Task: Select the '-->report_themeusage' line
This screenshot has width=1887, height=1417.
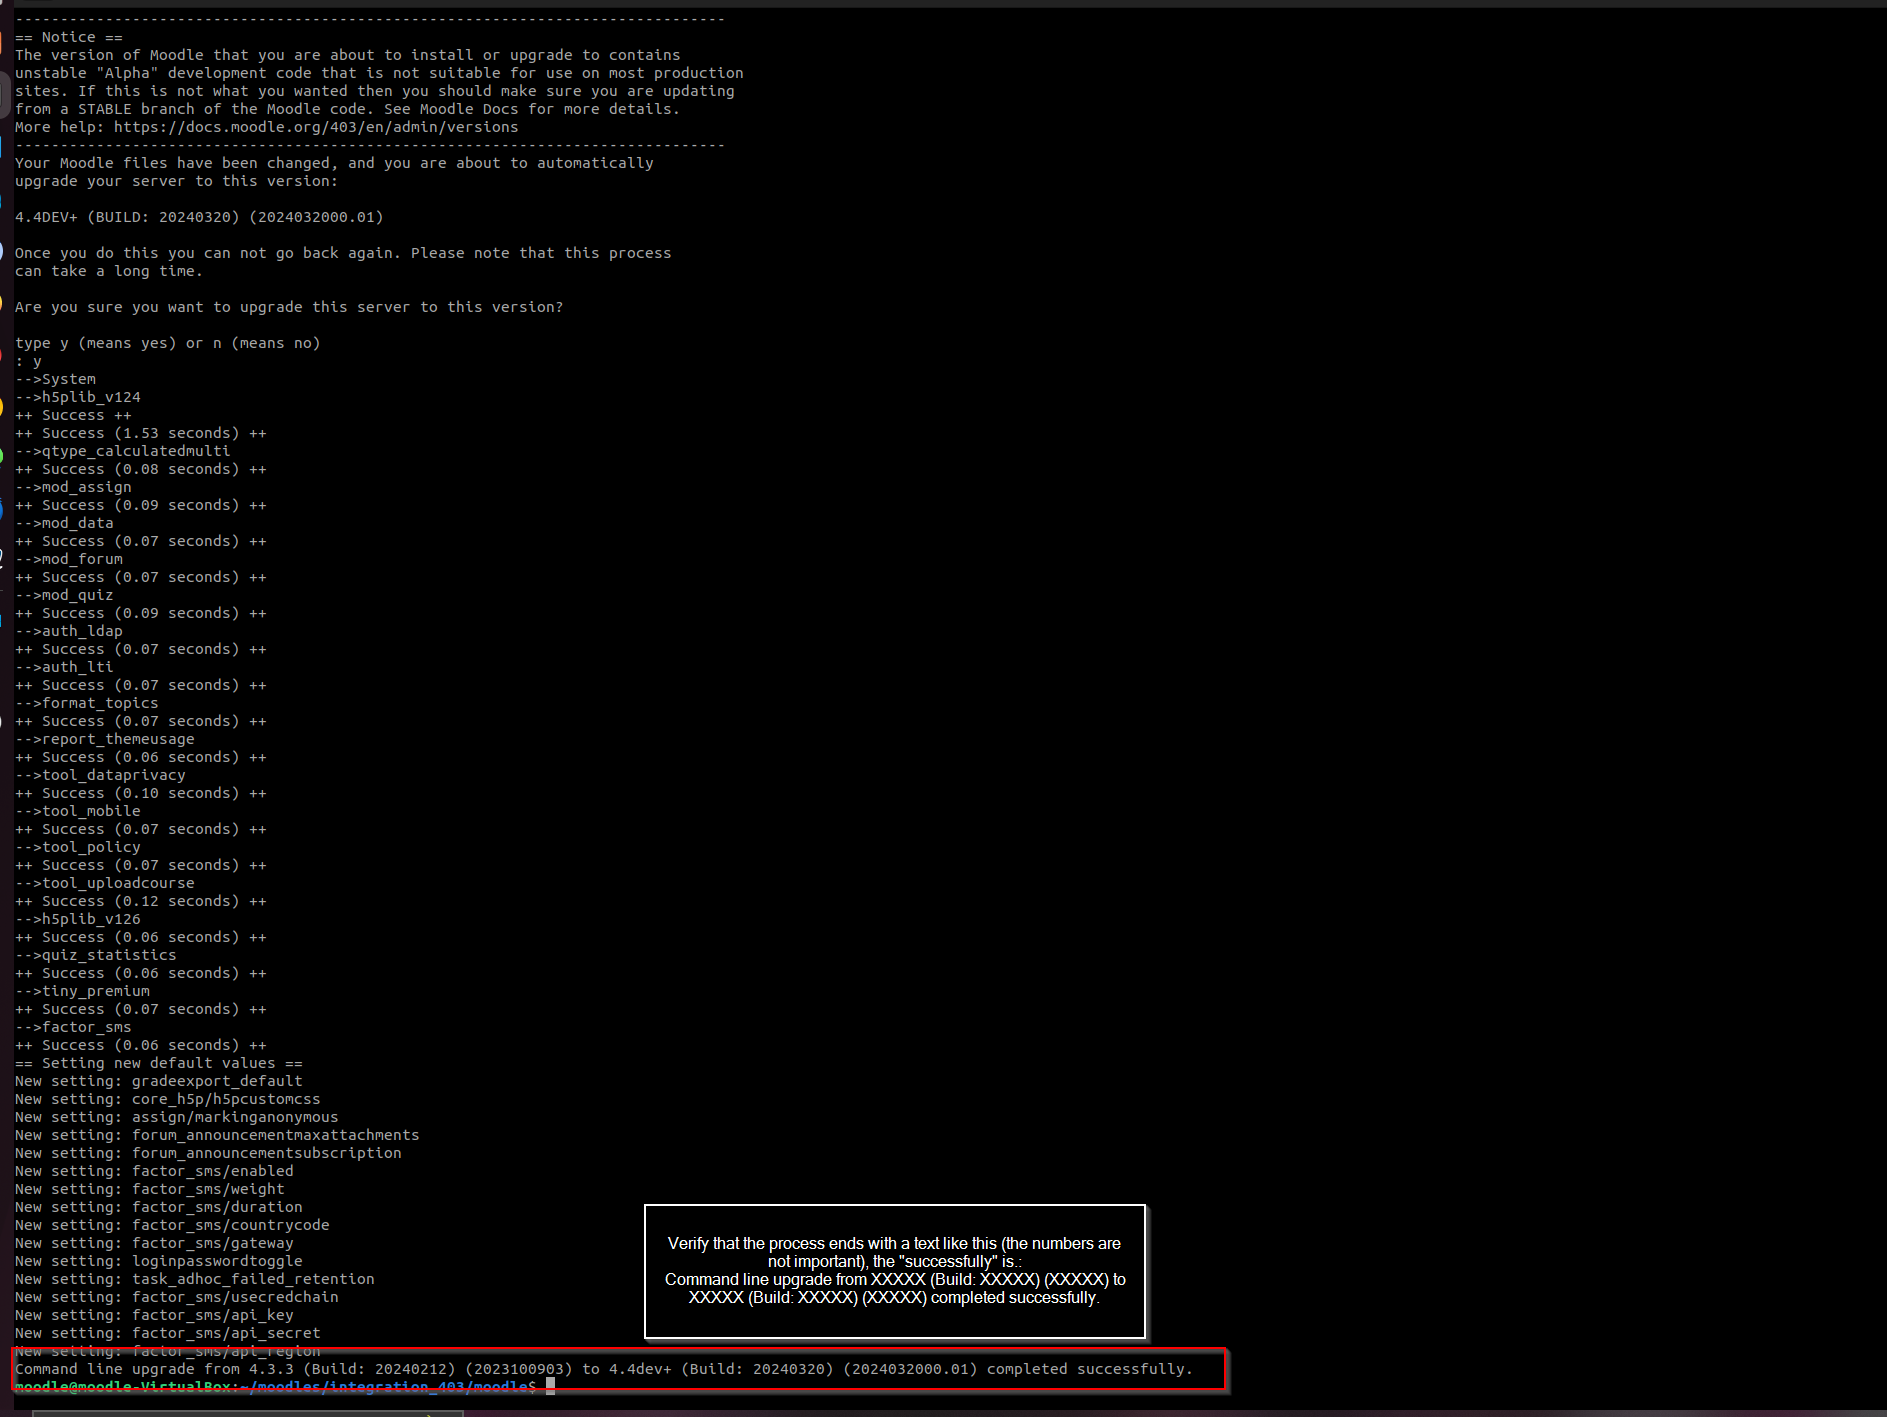Action: click(x=105, y=739)
